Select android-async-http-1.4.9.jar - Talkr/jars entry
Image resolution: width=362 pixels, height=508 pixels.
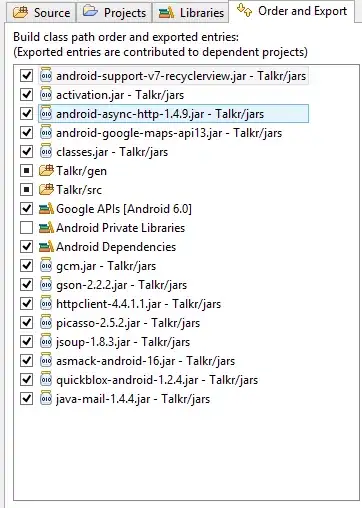(160, 114)
